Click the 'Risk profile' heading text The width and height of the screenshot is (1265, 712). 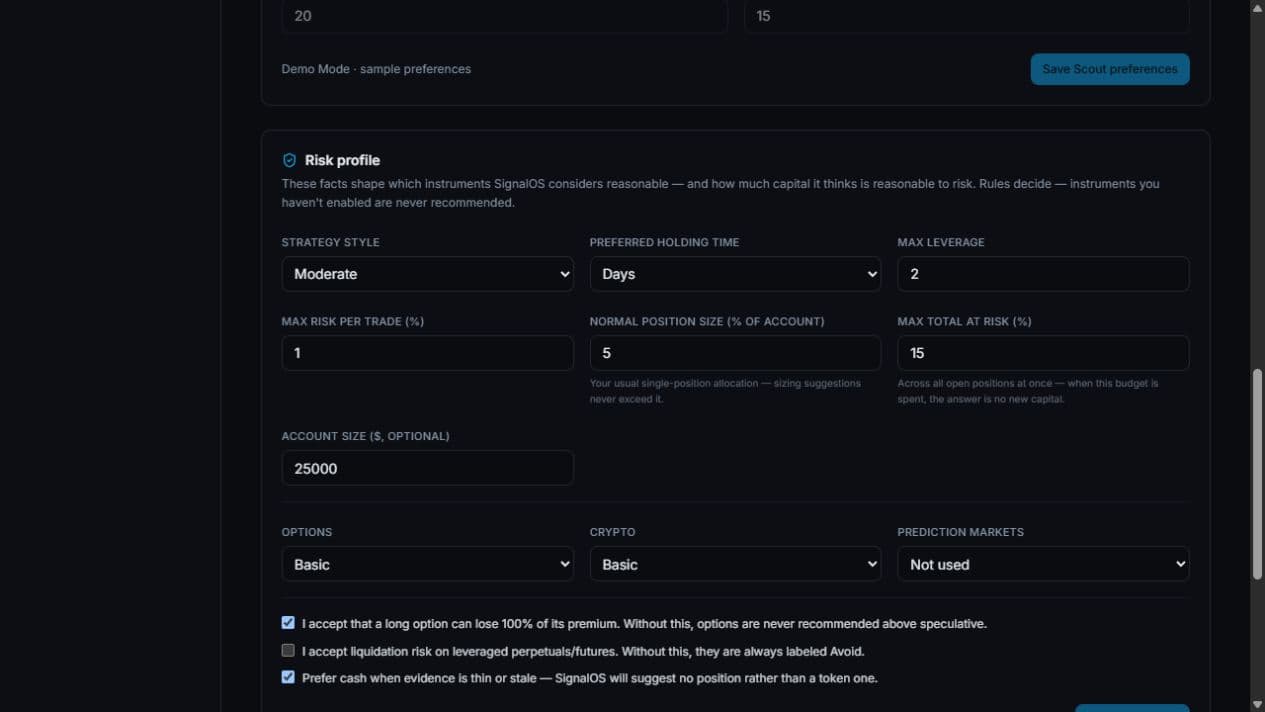[342, 160]
